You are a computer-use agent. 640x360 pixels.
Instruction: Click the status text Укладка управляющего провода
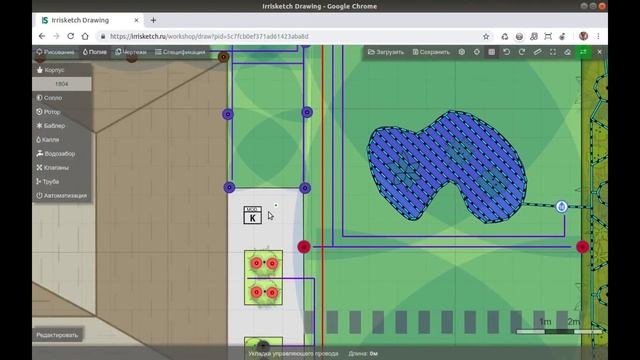pyautogui.click(x=293, y=354)
